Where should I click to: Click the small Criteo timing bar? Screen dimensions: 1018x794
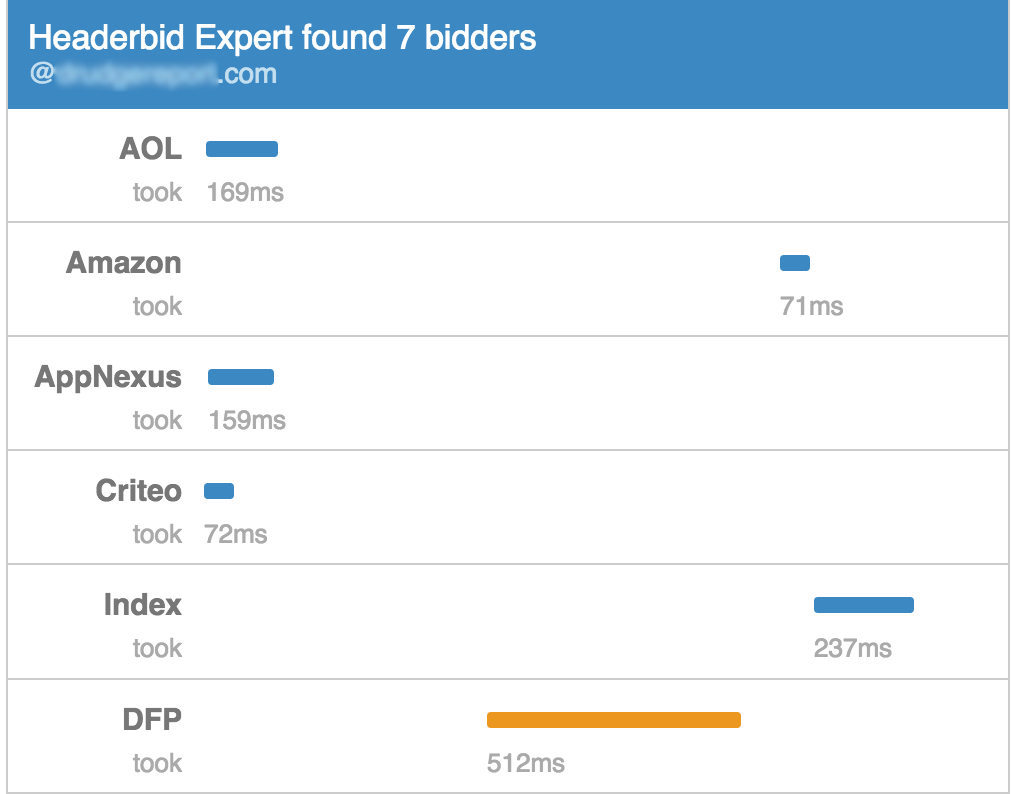tap(219, 491)
